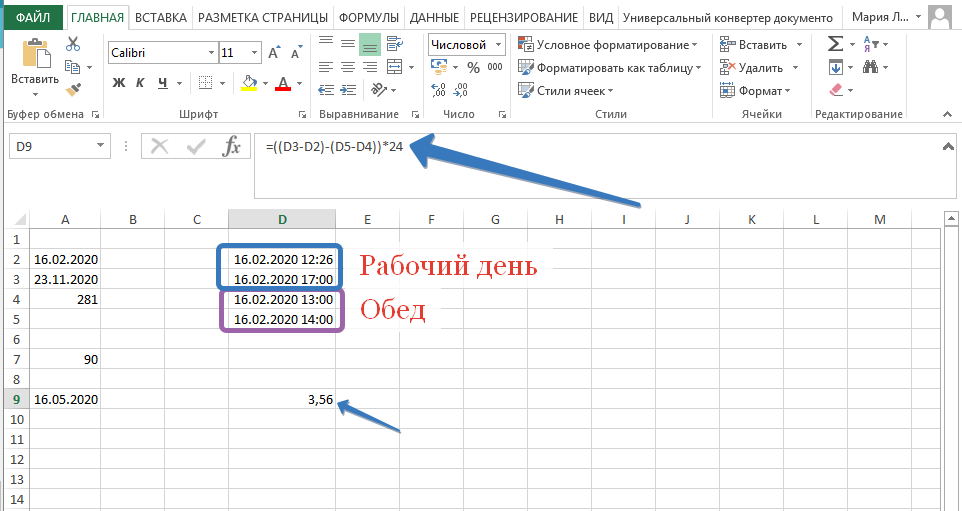The height and width of the screenshot is (511, 962).
Task: Click the Paste (Вставить) clipboard icon
Action: (35, 53)
